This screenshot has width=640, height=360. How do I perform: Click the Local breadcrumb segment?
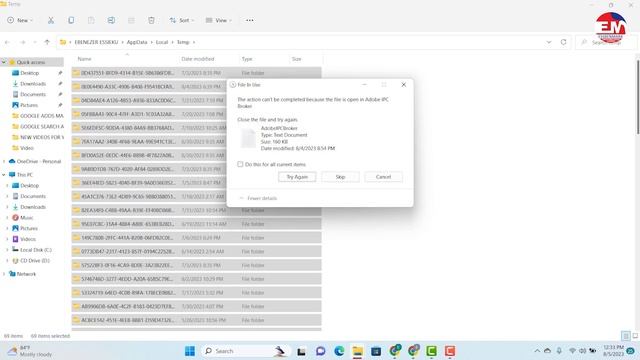162,42
